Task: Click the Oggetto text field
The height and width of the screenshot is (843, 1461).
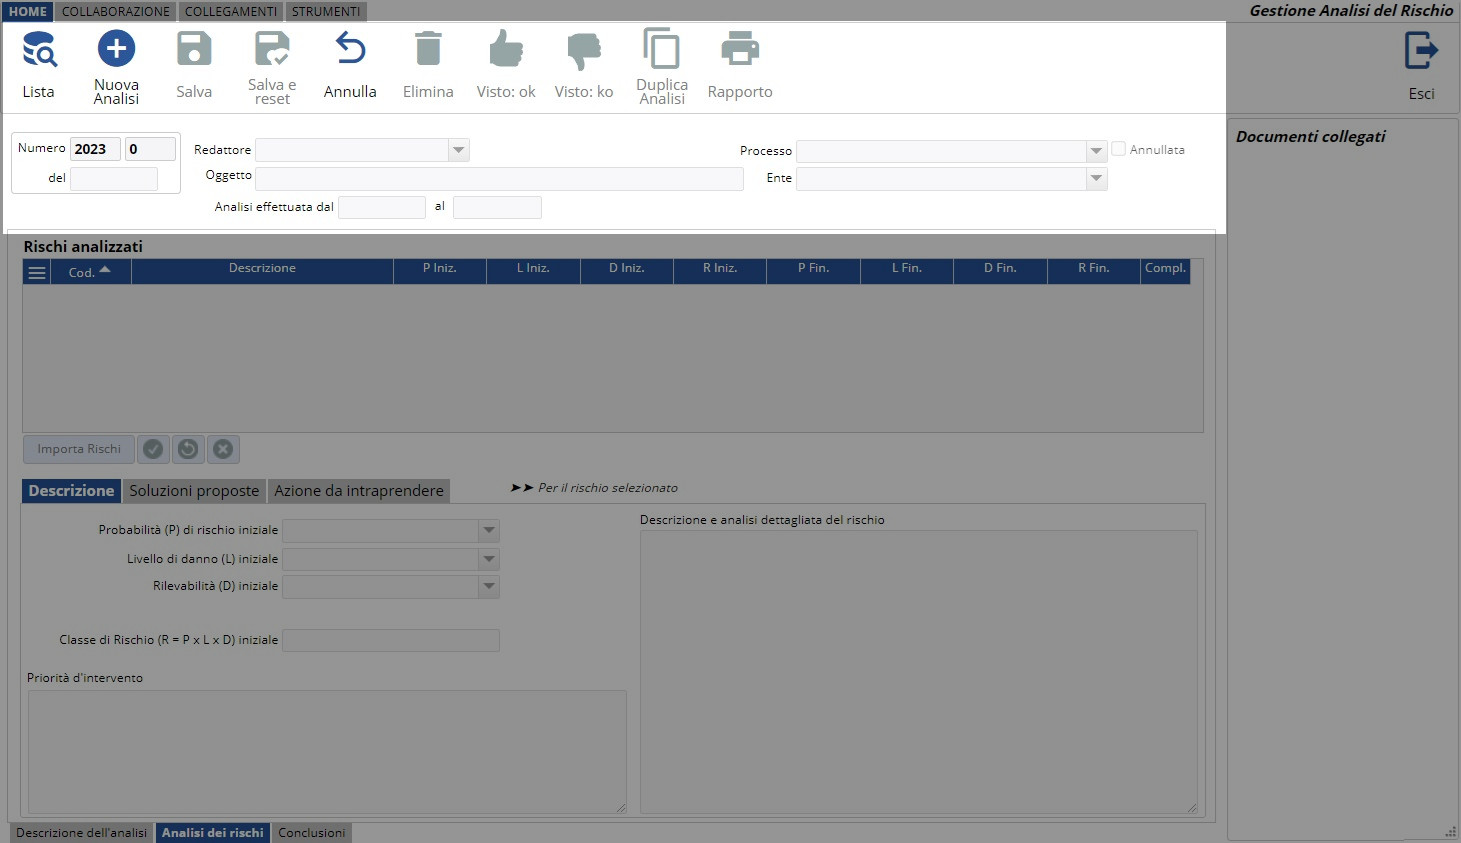Action: [x=499, y=179]
